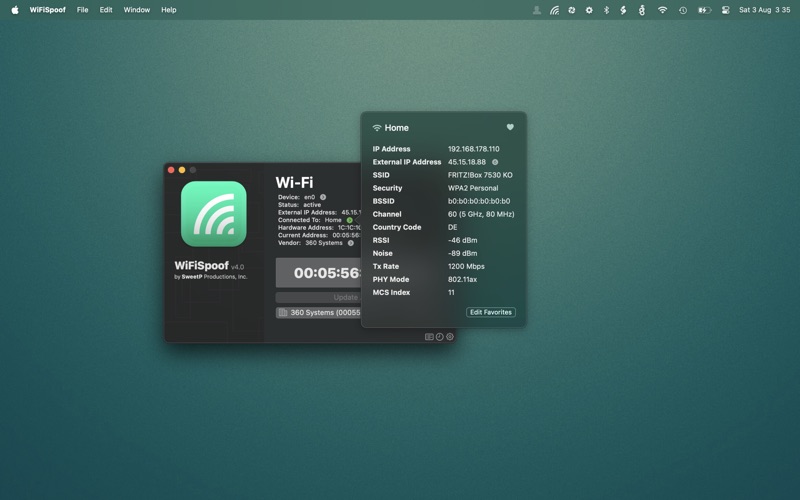
Task: Click Noise value -89 dBm
Action: pos(462,253)
